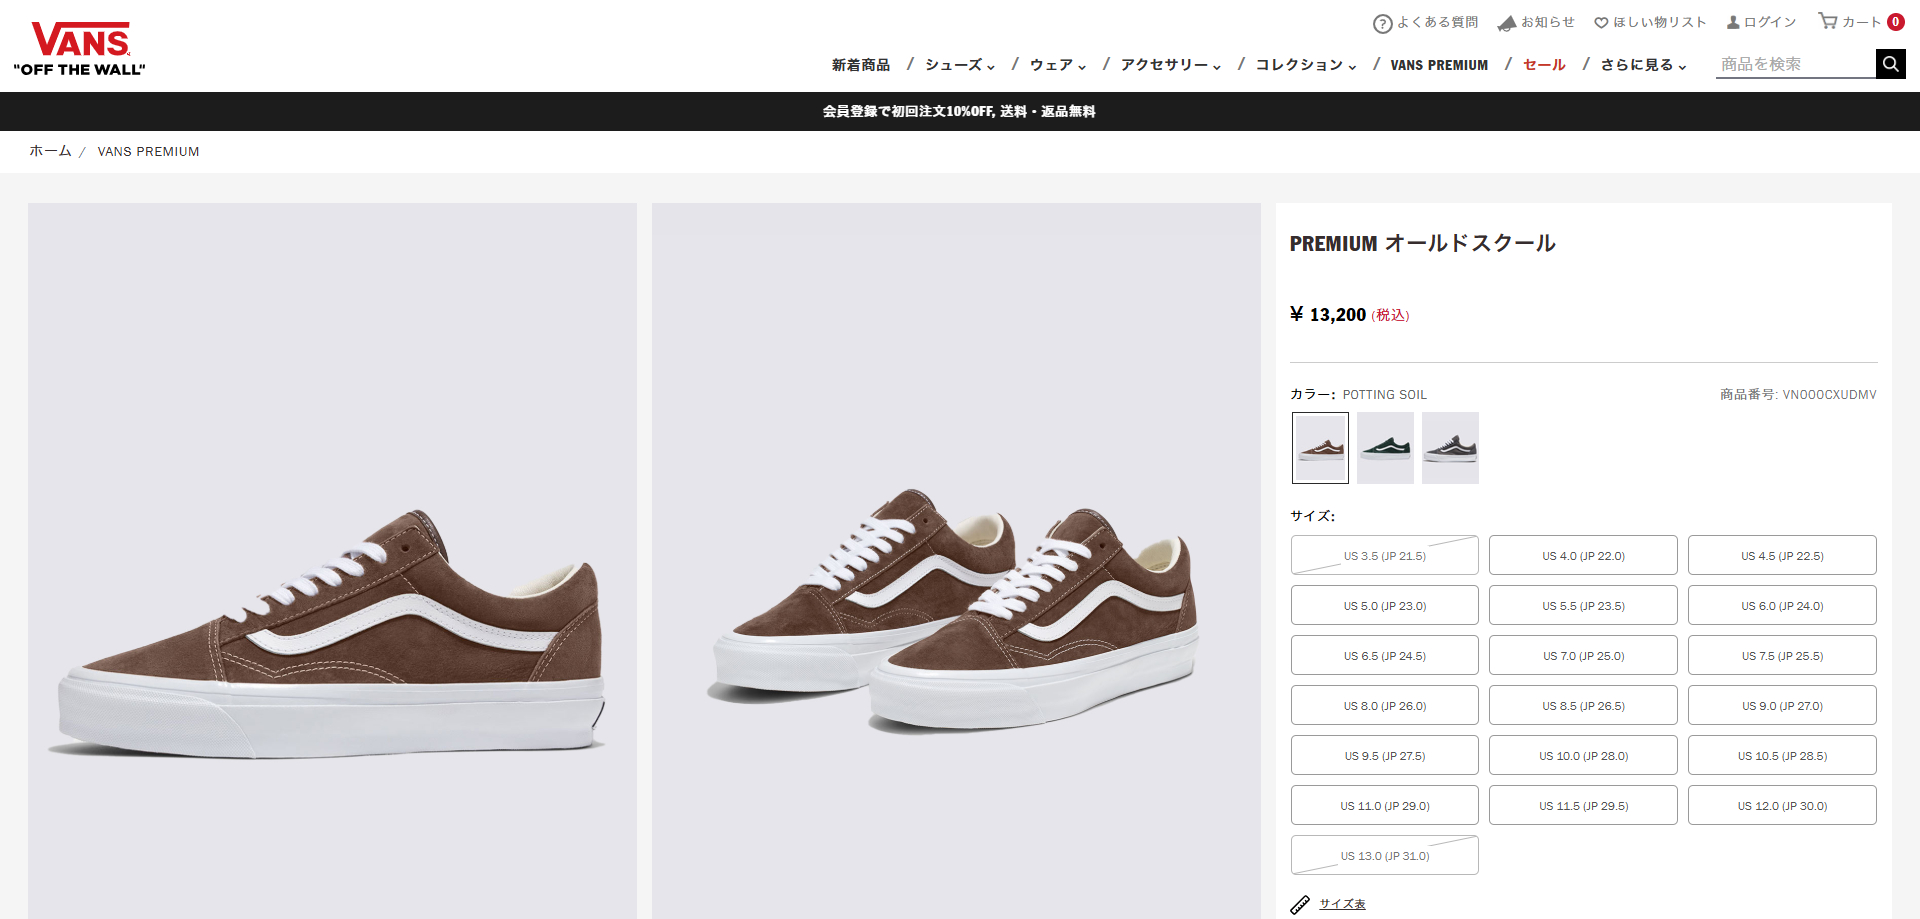Viewport: 1920px width, 919px height.
Task: Select size US 8.0 (JP 26.0)
Action: [1385, 705]
